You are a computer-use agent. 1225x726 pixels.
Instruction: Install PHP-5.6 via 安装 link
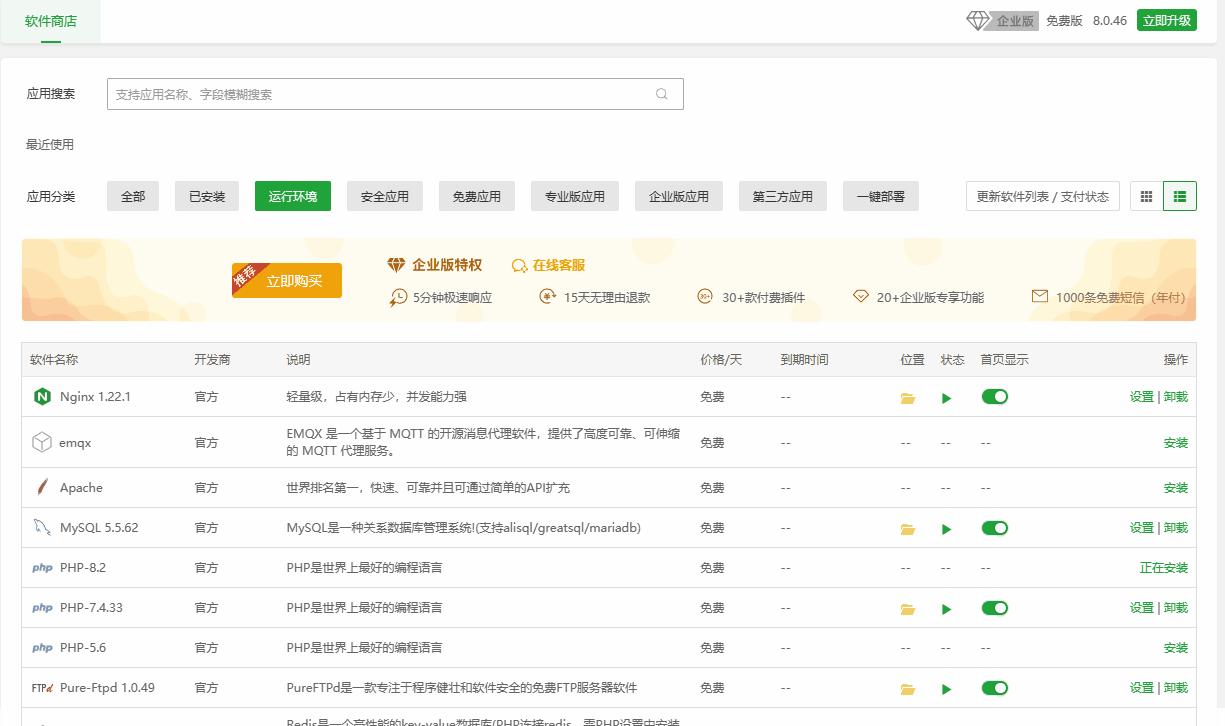point(1176,648)
